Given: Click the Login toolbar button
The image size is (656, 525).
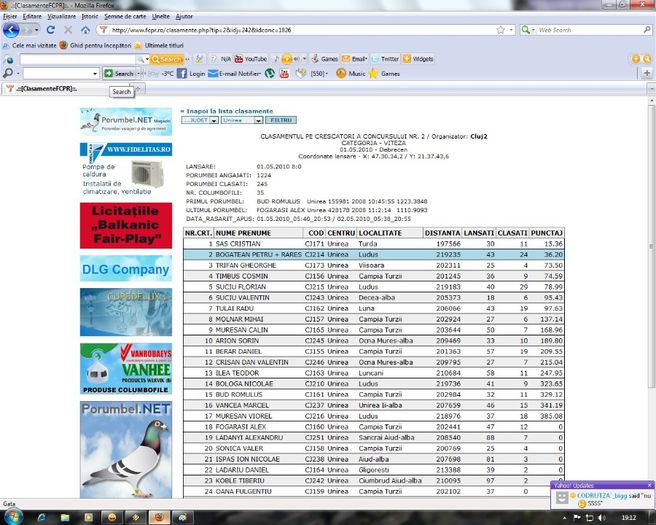Looking at the screenshot, I should 192,73.
